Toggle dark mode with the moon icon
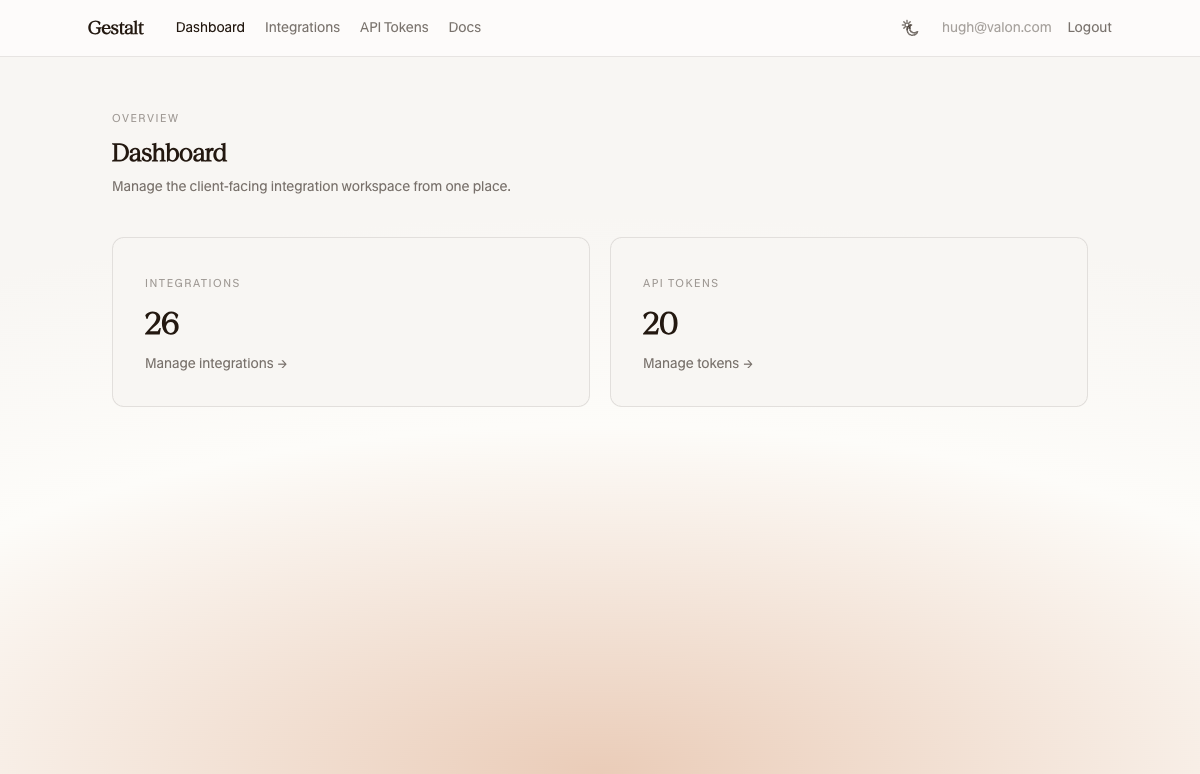 [x=910, y=28]
